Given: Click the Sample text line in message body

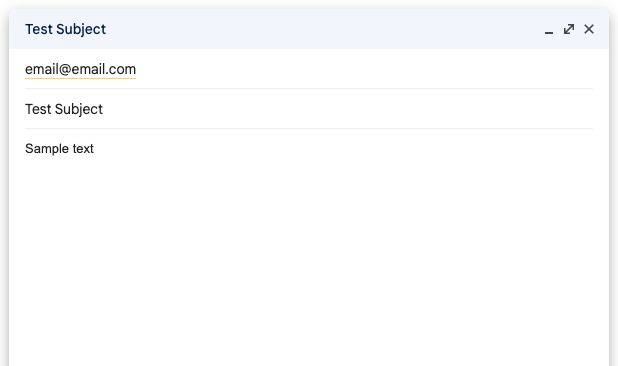Looking at the screenshot, I should coord(59,149).
